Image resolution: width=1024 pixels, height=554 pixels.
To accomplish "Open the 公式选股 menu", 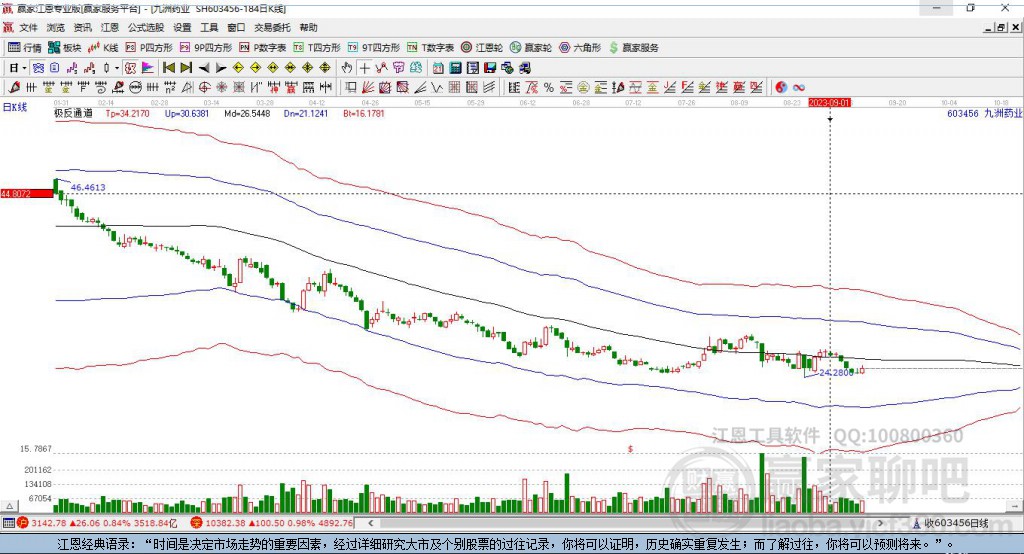I will click(146, 27).
